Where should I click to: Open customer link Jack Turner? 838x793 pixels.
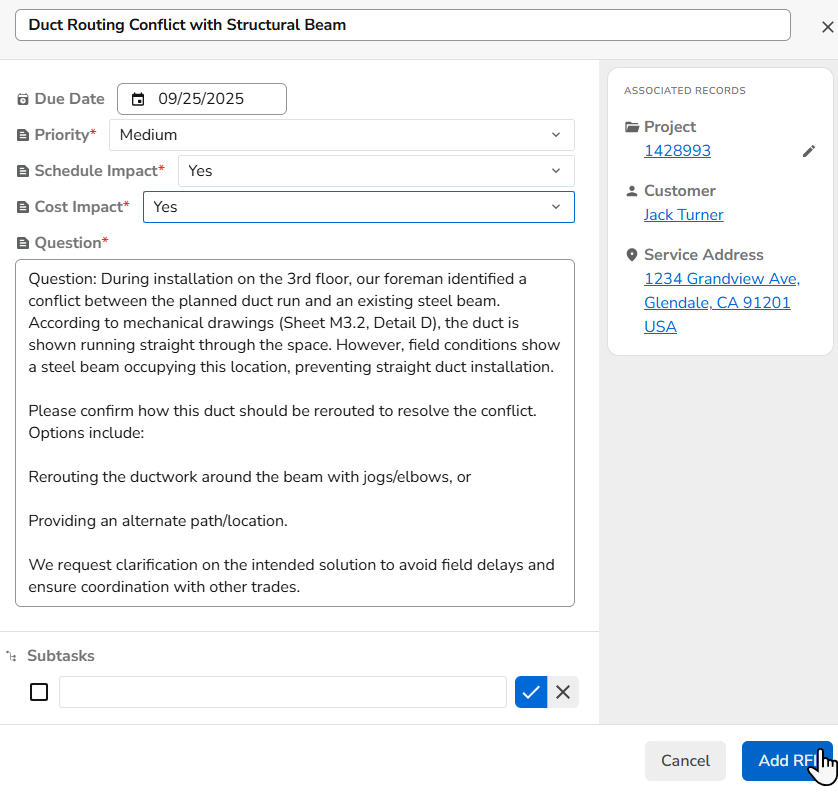coord(684,215)
